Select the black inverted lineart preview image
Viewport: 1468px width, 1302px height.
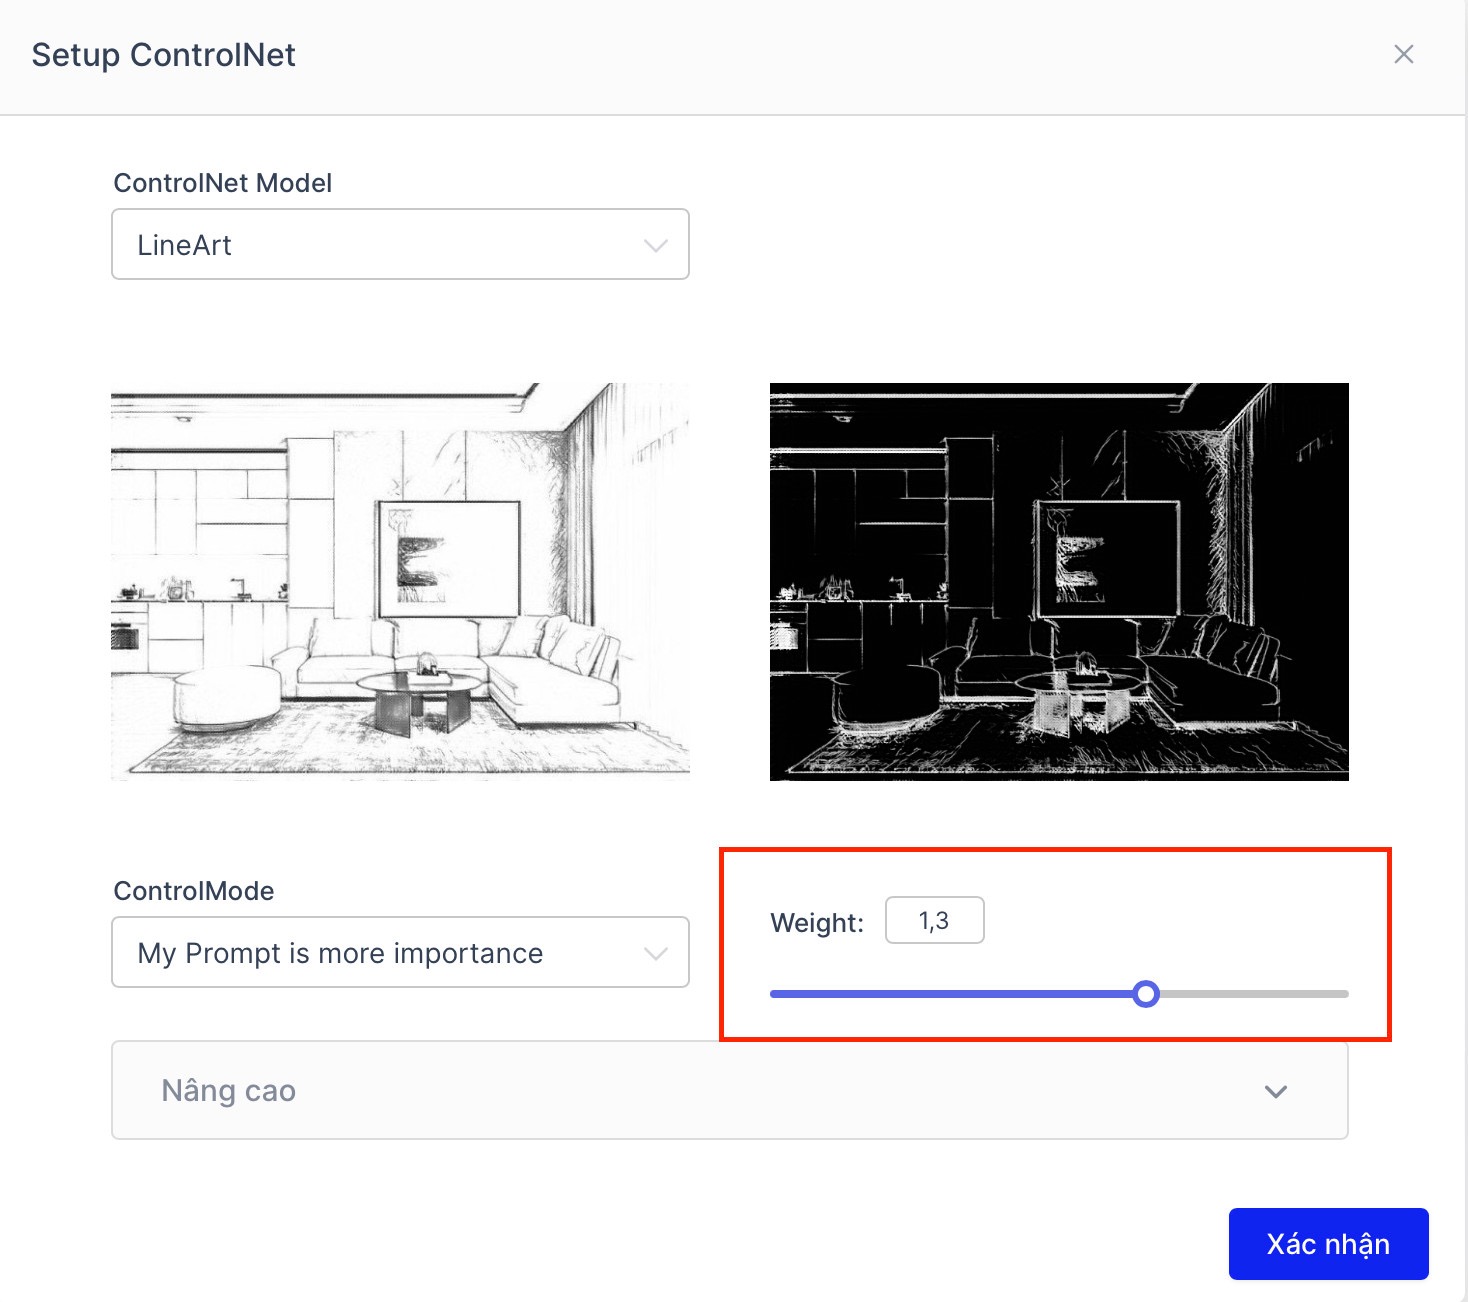tap(1059, 580)
